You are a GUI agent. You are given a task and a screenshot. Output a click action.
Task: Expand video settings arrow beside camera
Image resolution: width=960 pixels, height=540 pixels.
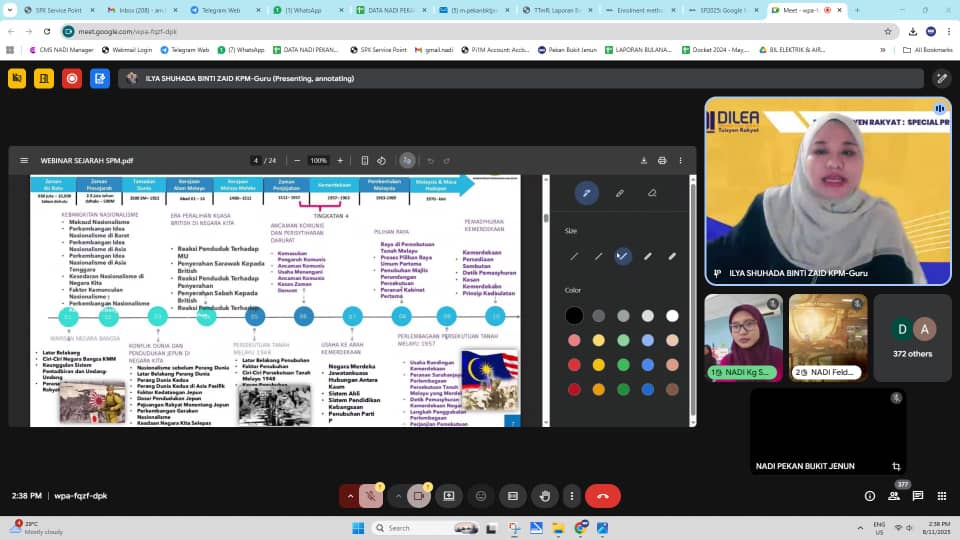tap(398, 495)
